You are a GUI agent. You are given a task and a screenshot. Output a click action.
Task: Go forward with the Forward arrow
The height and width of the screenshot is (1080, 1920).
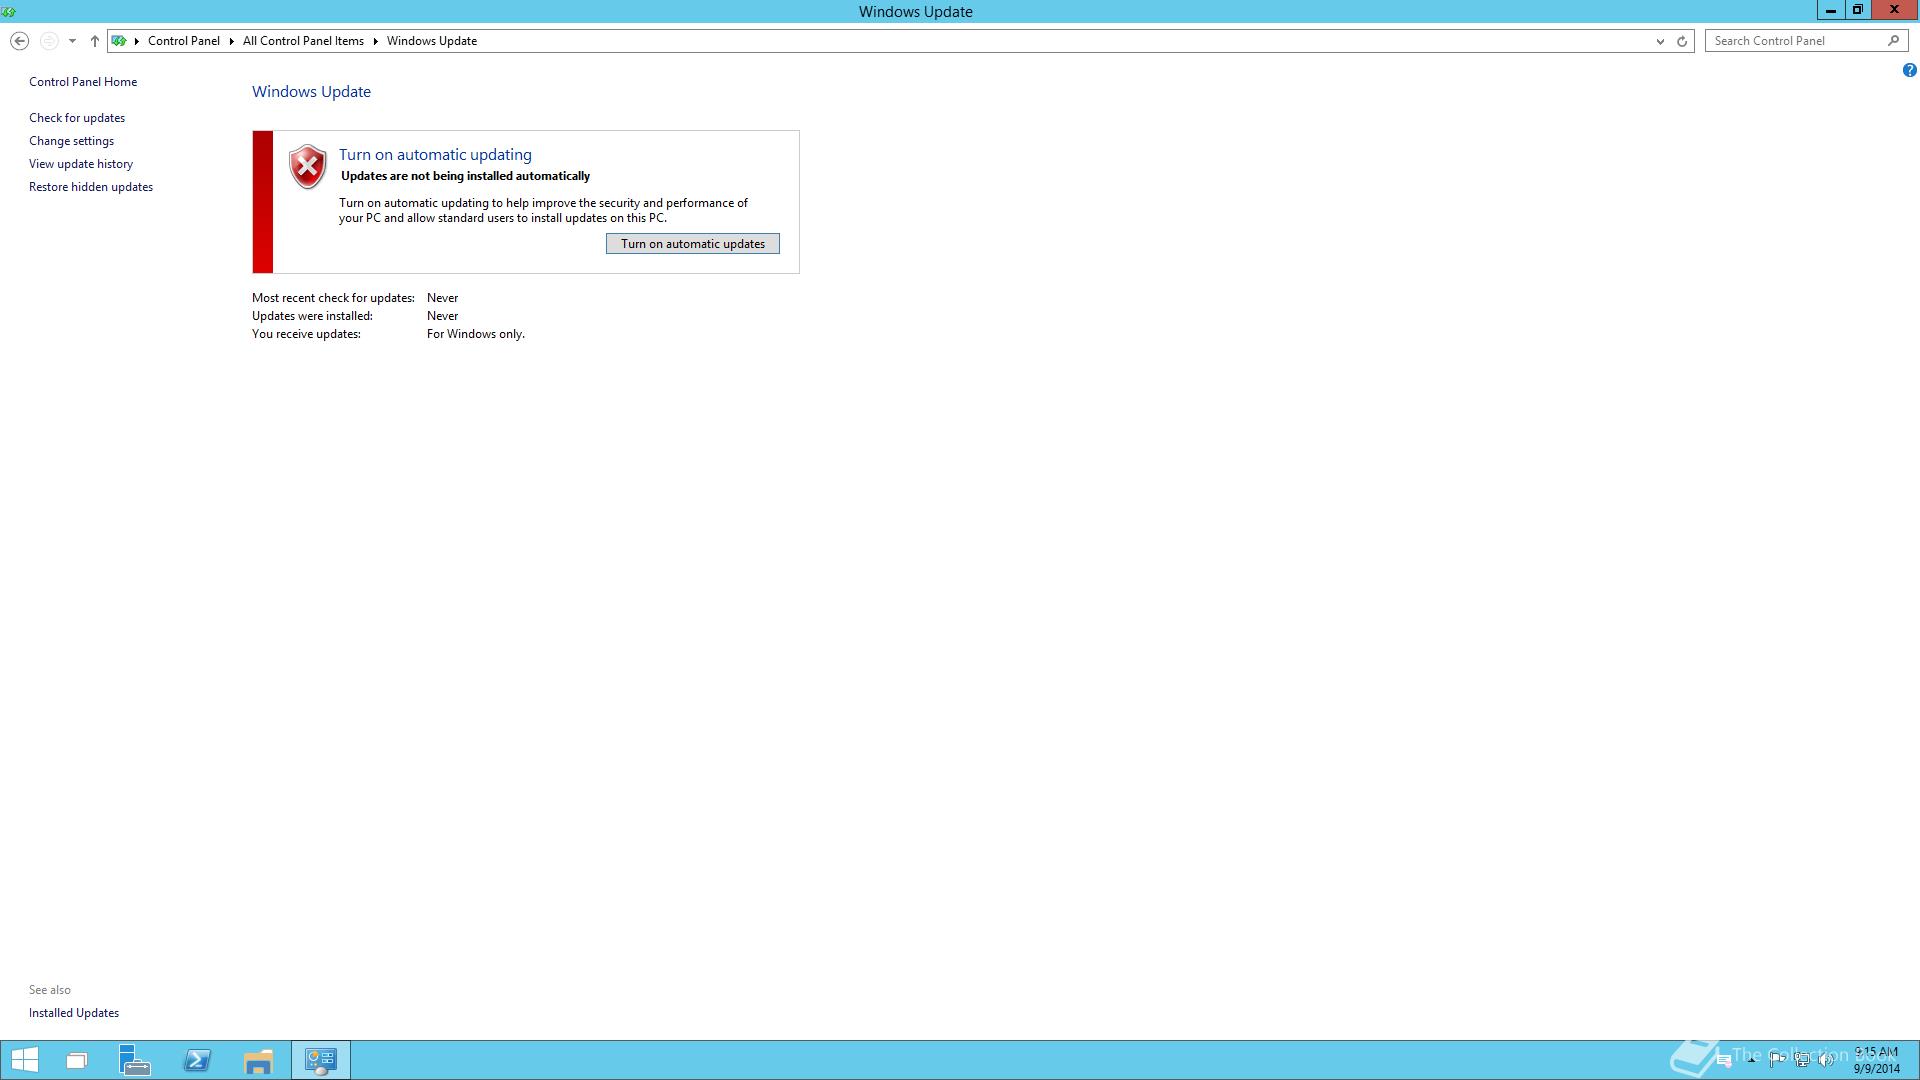[48, 41]
